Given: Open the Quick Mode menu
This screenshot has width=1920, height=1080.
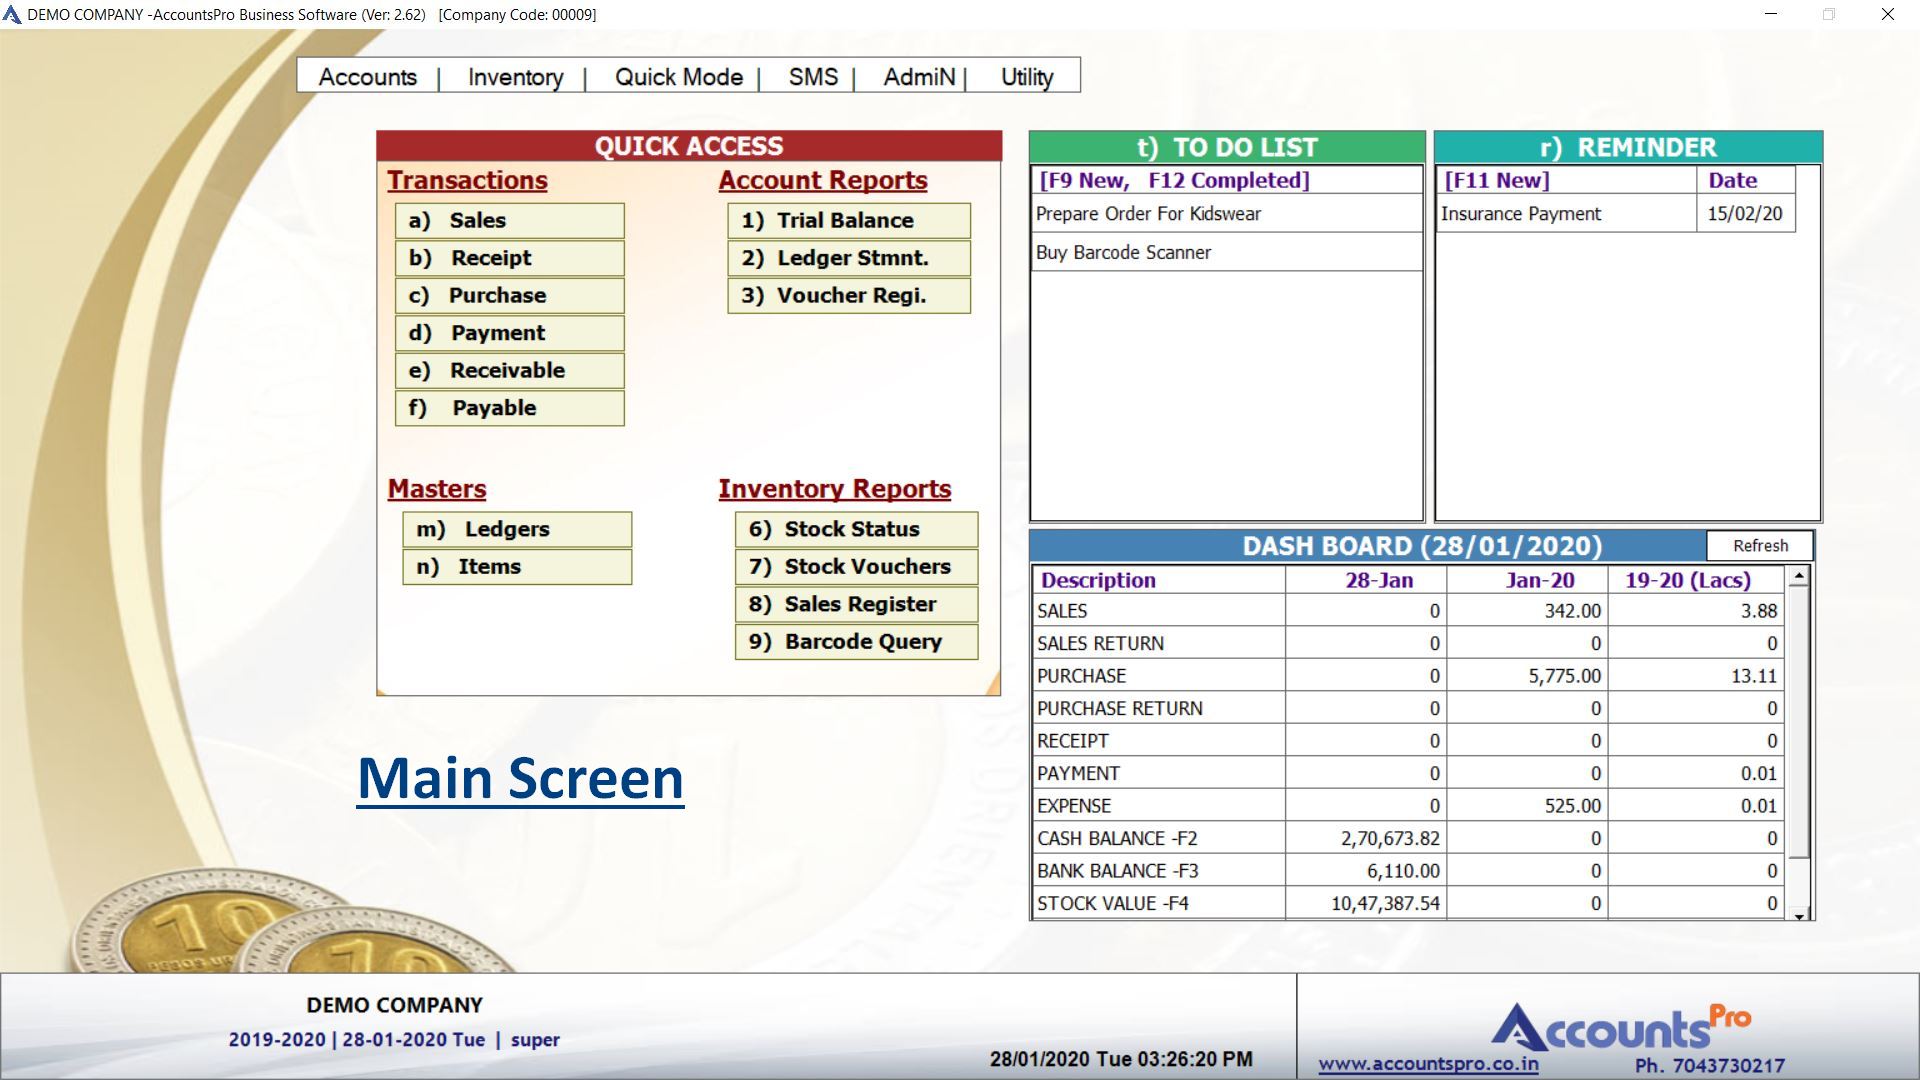Looking at the screenshot, I should point(678,77).
